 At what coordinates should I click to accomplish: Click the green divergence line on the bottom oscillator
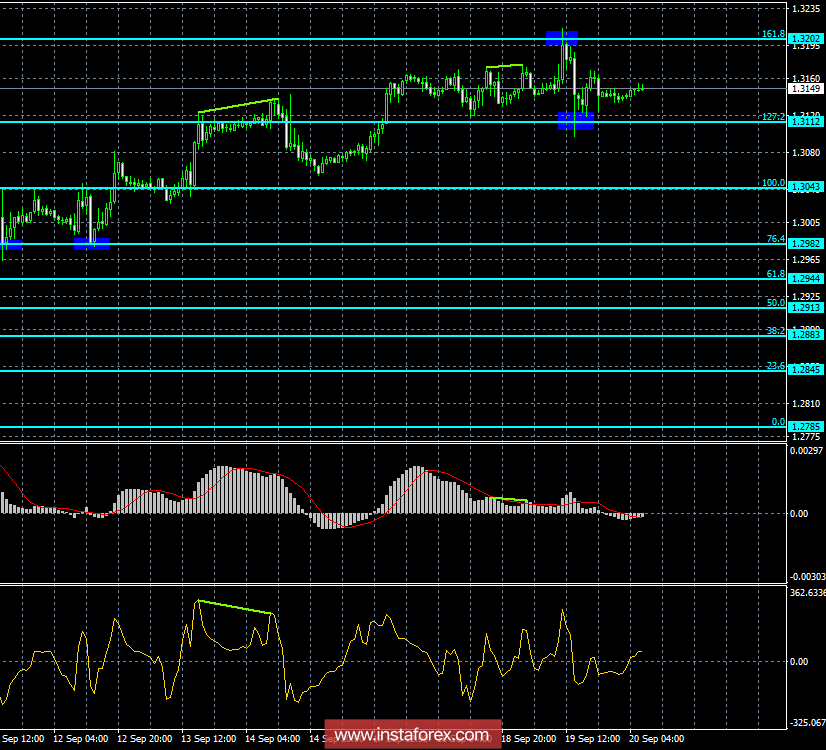235,607
